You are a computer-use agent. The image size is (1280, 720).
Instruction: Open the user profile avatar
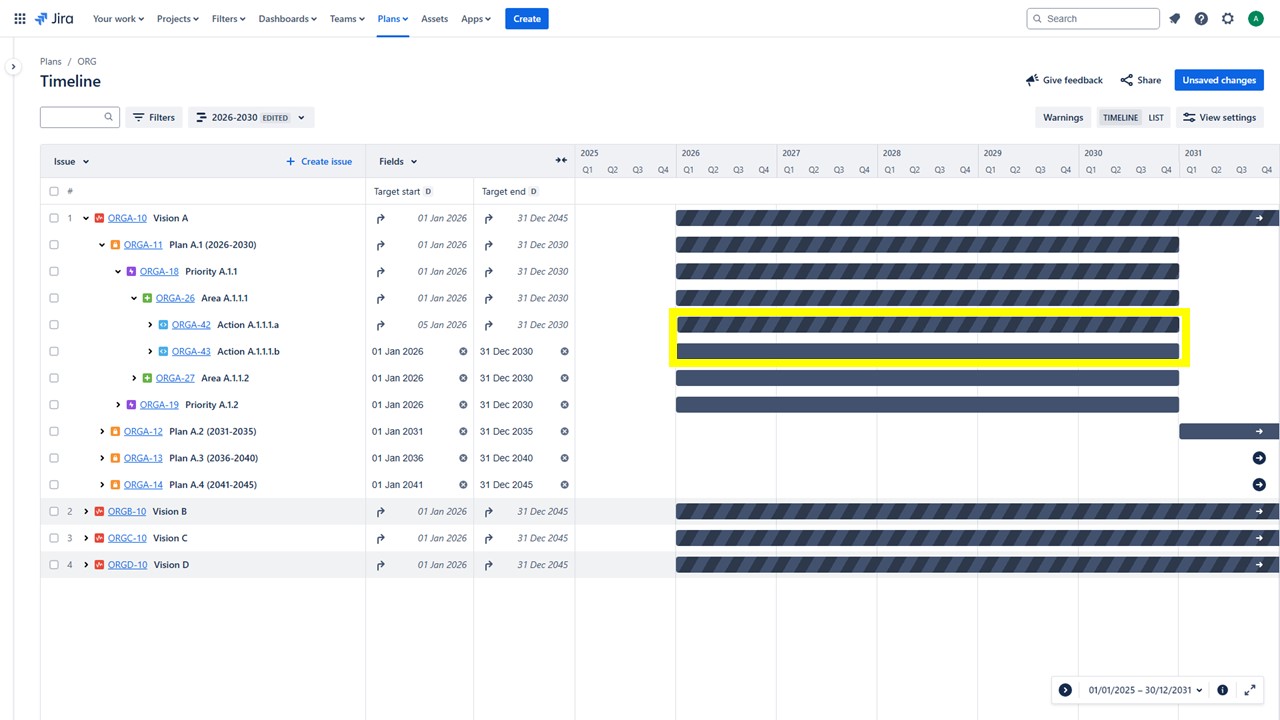(x=1256, y=19)
